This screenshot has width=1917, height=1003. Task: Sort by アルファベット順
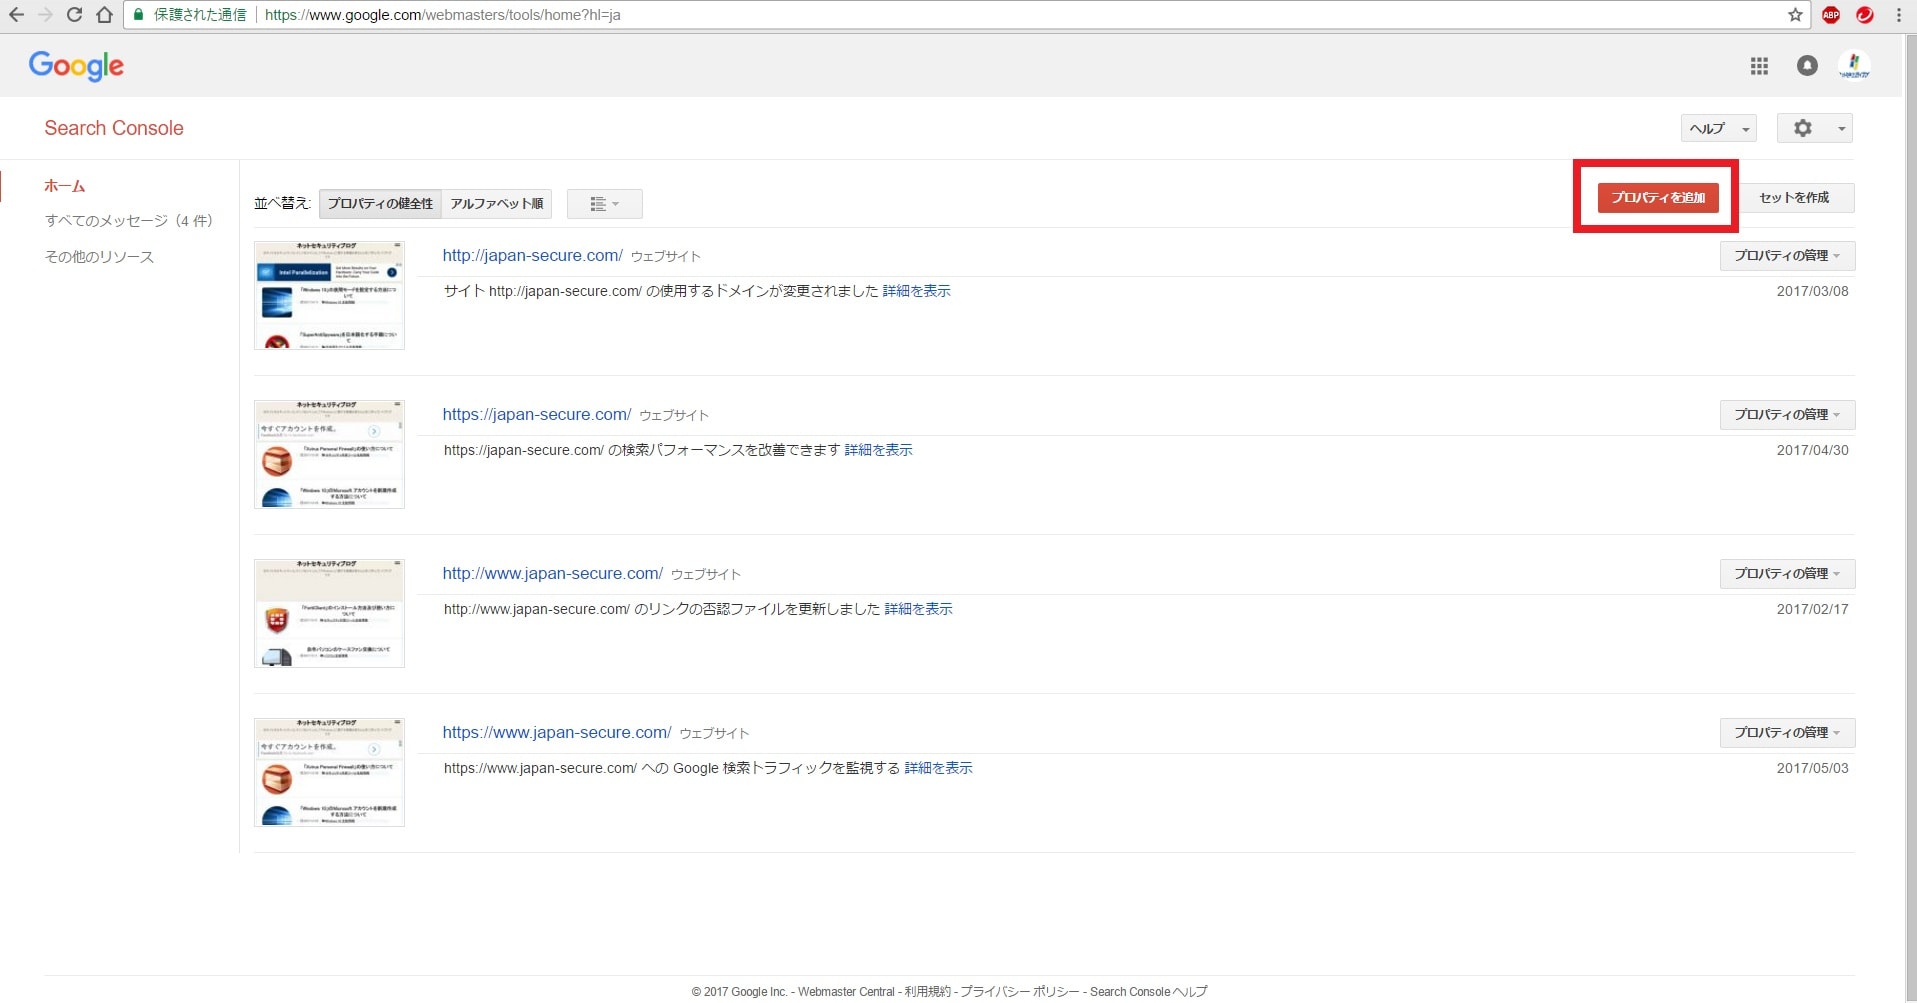497,204
